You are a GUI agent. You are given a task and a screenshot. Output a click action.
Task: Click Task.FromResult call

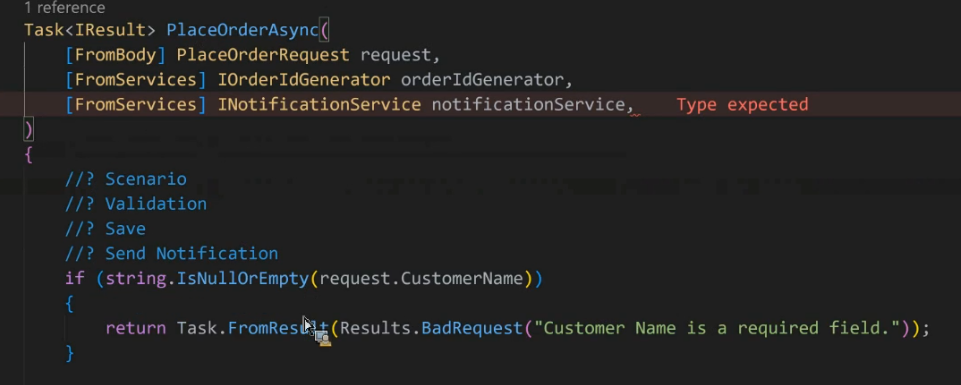point(253,328)
